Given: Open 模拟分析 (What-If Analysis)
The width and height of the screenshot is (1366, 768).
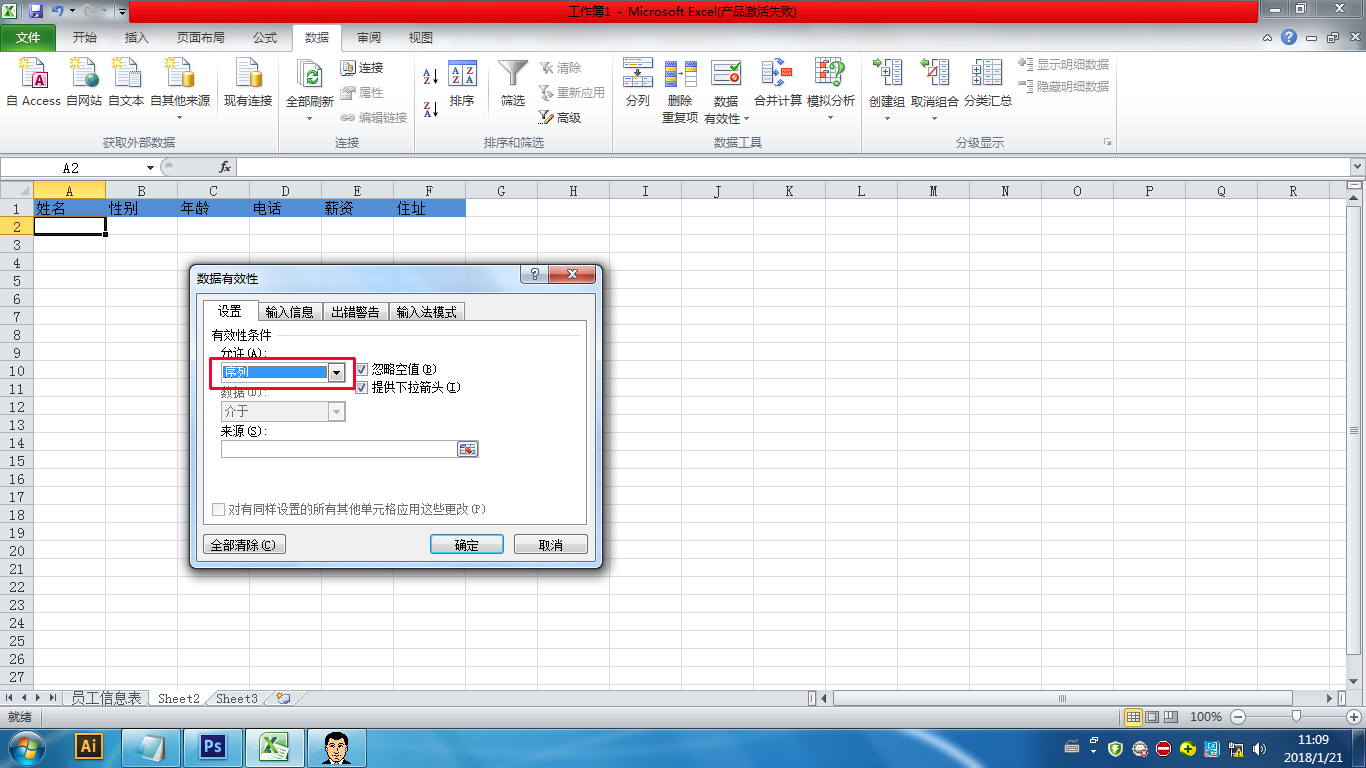Looking at the screenshot, I should (x=830, y=85).
